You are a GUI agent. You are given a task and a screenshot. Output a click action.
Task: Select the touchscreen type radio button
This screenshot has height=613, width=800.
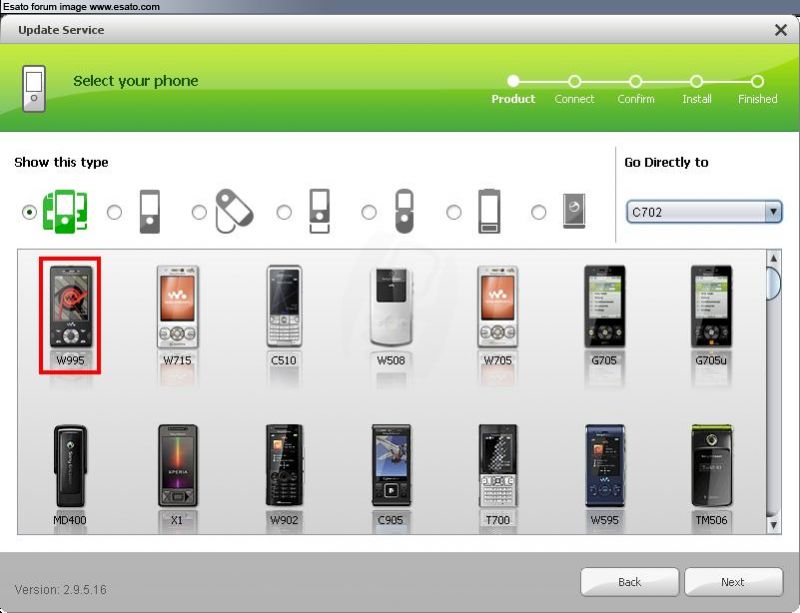pyautogui.click(x=454, y=212)
